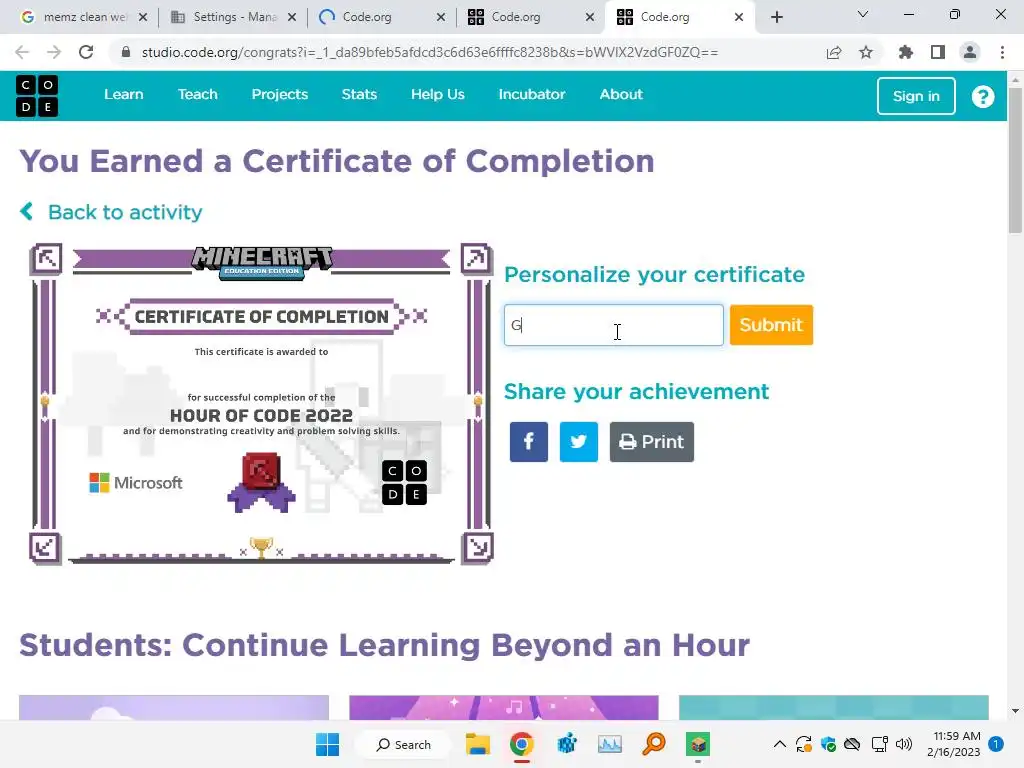1024x768 pixels.
Task: Open the Learn menu item
Action: (x=123, y=95)
